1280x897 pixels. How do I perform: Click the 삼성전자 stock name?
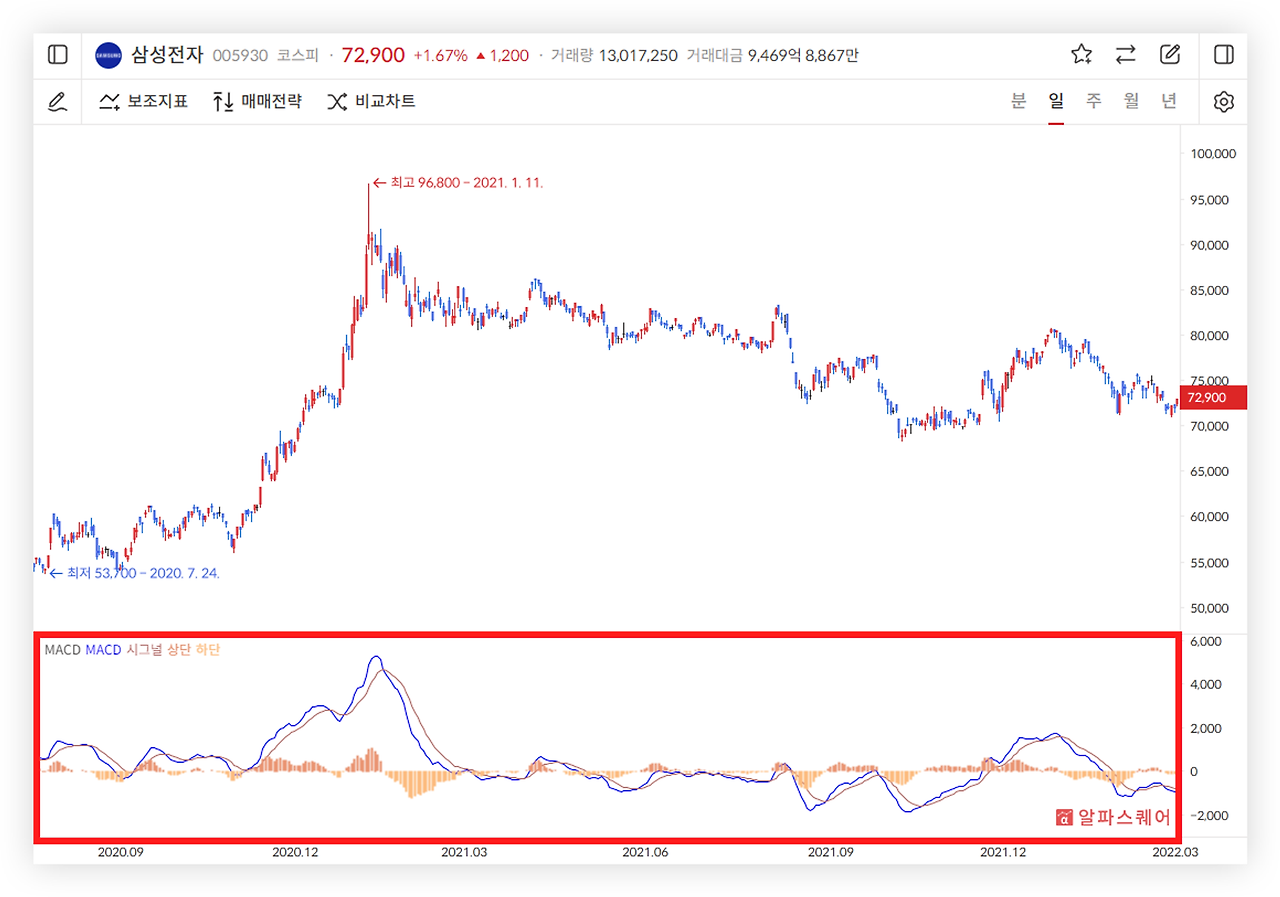[x=167, y=55]
